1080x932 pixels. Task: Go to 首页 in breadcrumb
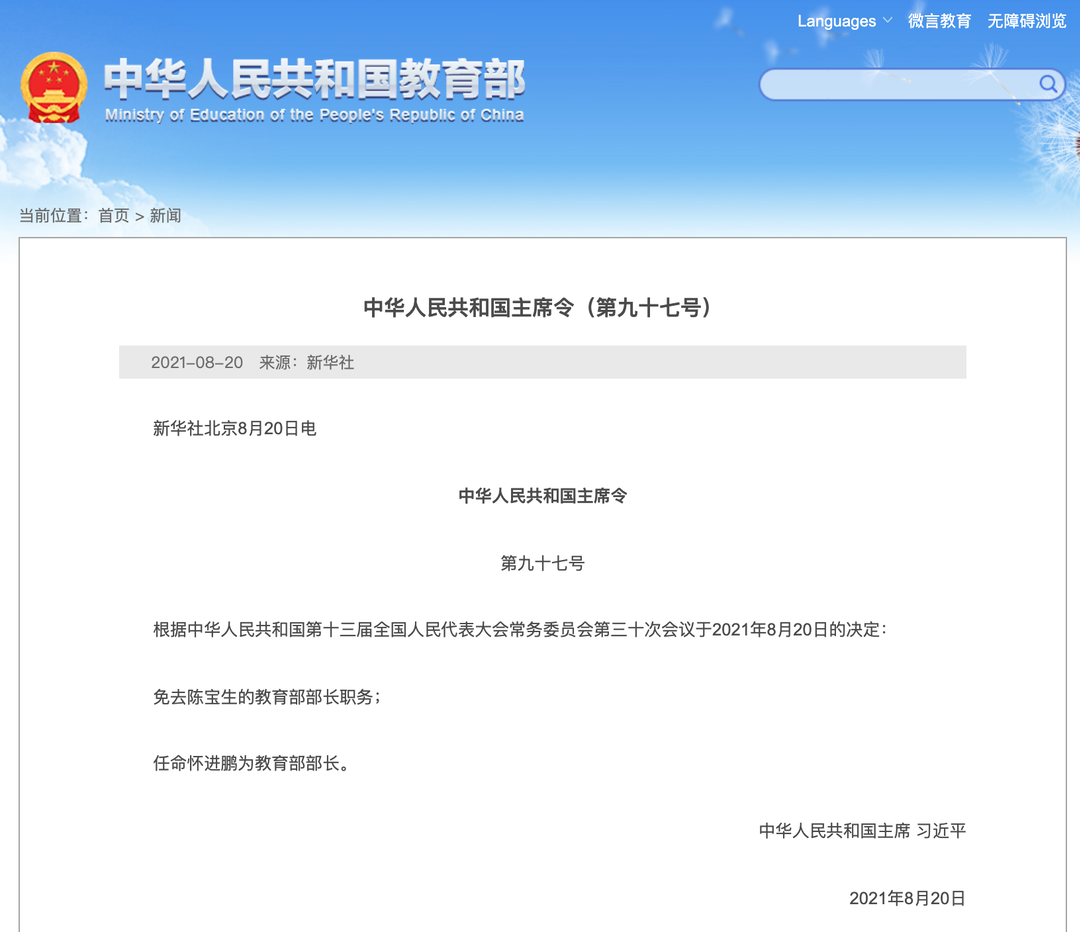(114, 216)
